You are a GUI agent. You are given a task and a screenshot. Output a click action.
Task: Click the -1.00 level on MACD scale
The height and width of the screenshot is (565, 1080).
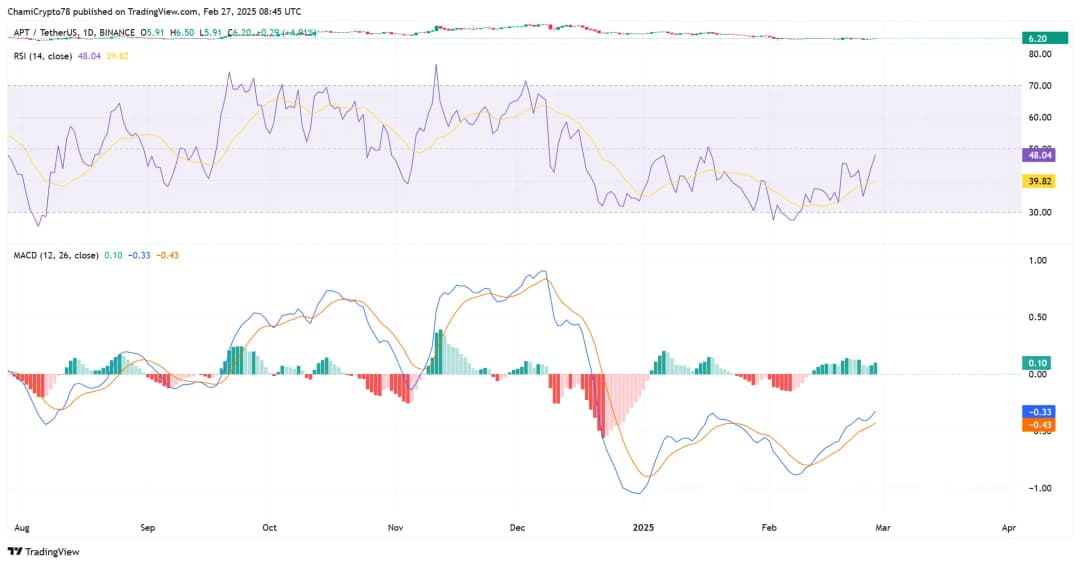tap(1041, 488)
